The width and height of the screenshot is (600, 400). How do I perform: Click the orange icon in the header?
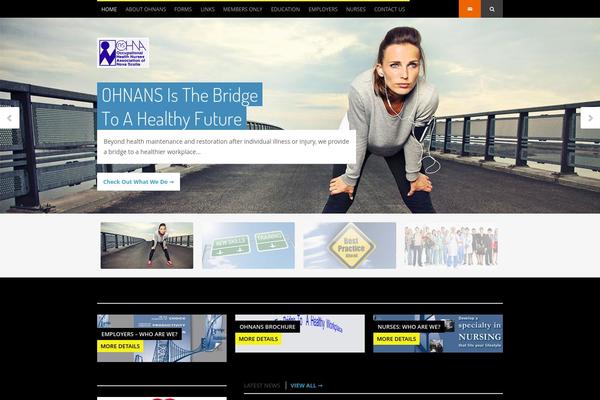pyautogui.click(x=470, y=9)
